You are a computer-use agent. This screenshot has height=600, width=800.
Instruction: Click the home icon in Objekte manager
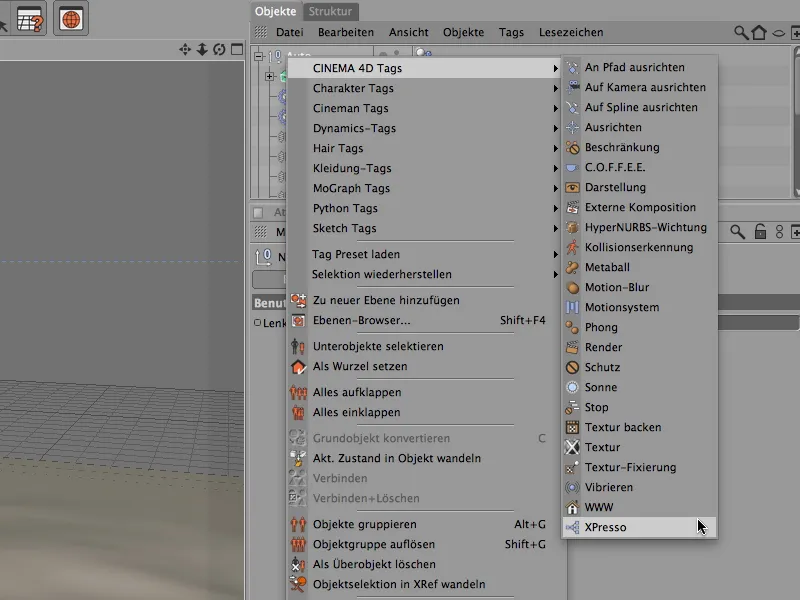point(759,33)
